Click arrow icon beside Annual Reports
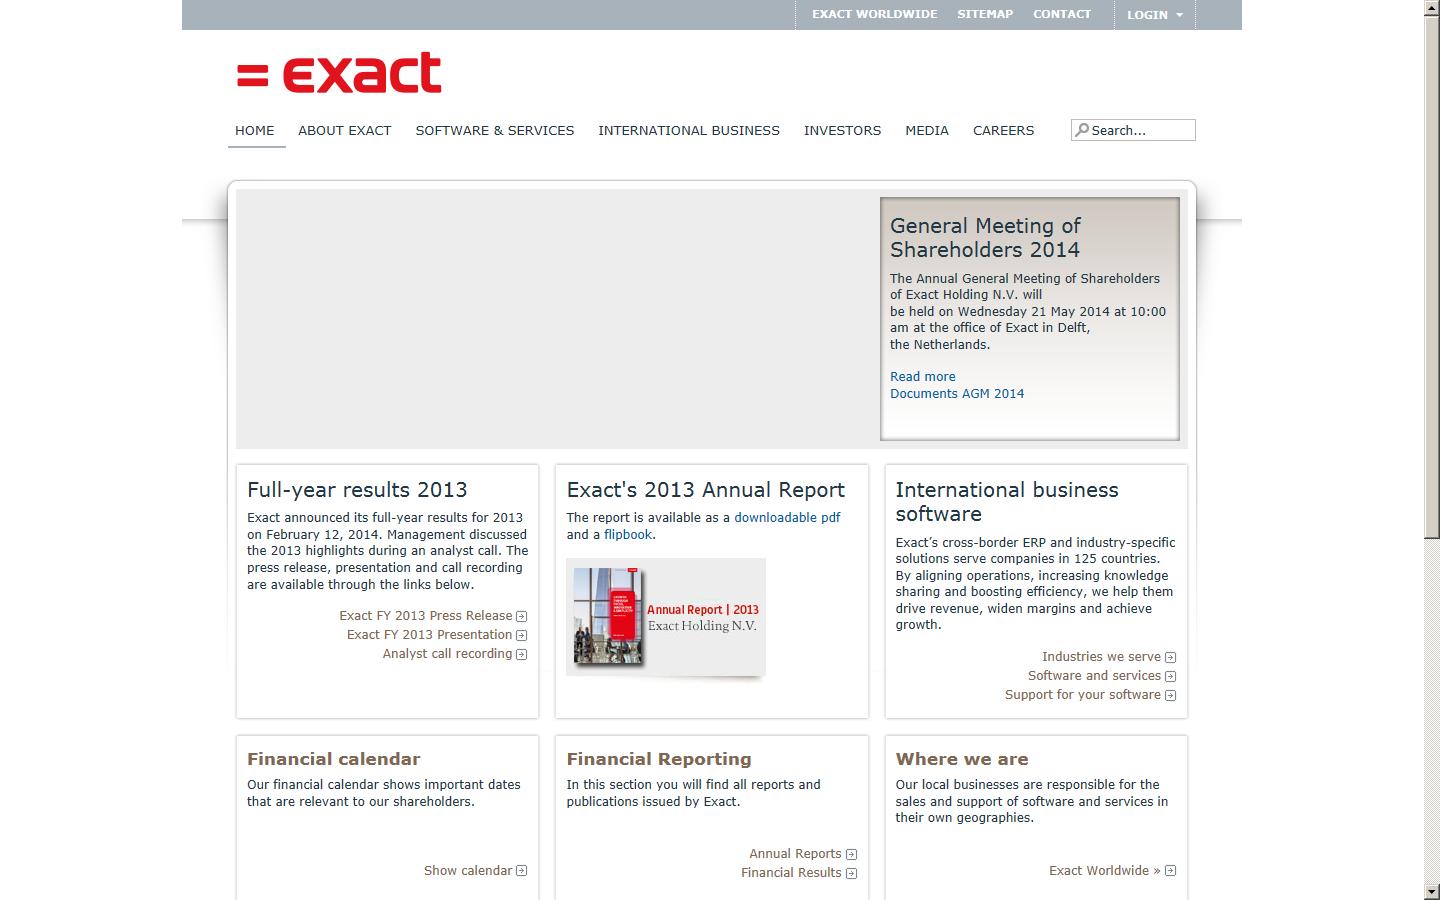The image size is (1440, 900). click(851, 854)
